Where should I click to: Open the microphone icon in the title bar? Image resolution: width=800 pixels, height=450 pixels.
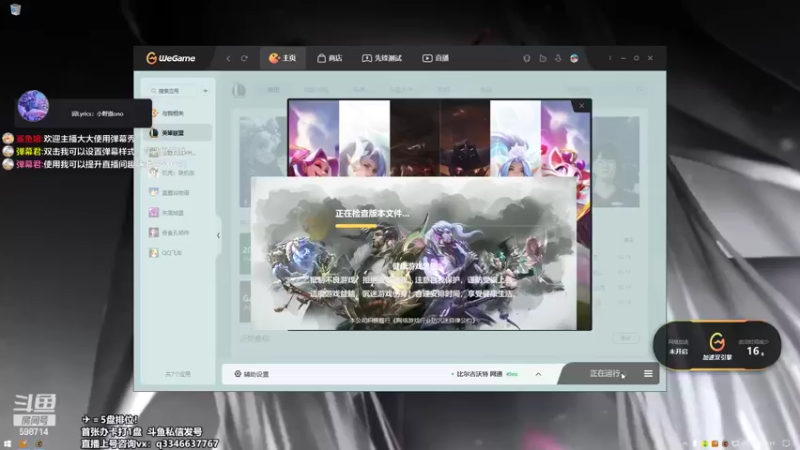[527, 58]
